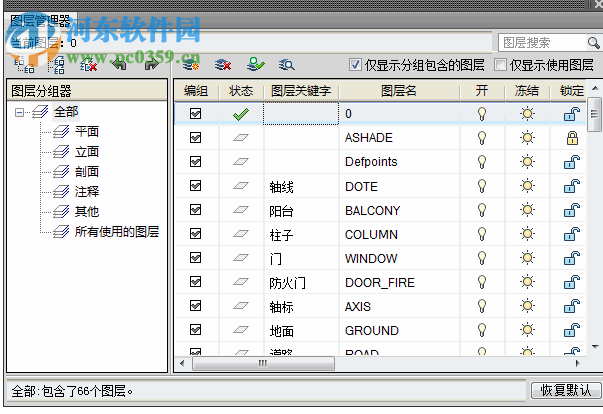Click the redo right arrow icon
The image size is (603, 414).
[152, 65]
